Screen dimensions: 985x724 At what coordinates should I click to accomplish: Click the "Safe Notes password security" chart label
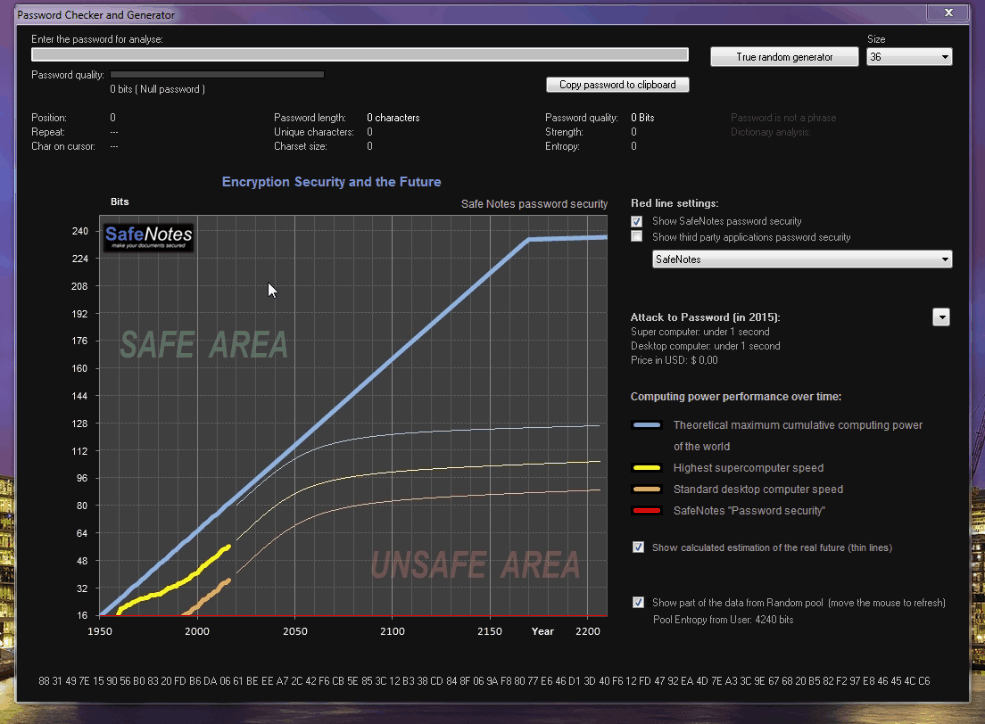pos(534,204)
